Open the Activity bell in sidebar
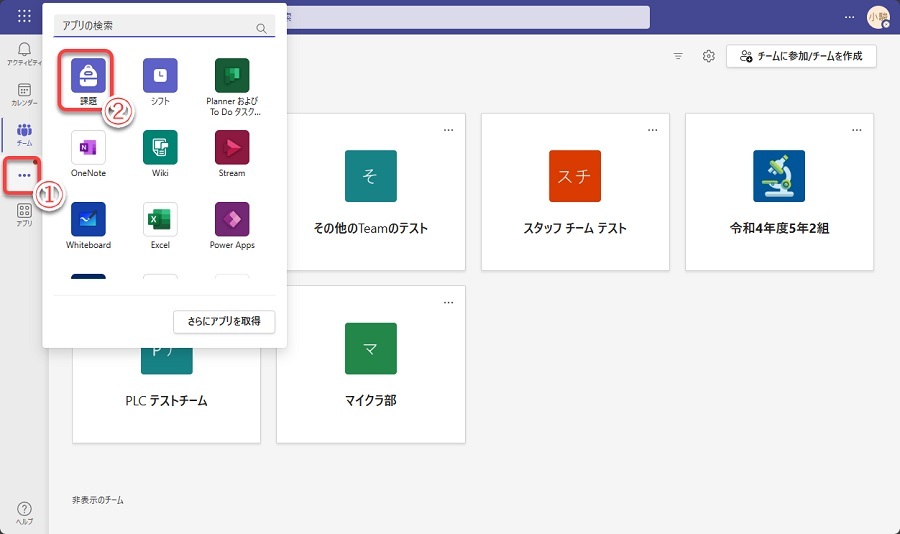This screenshot has height=534, width=900. [24, 53]
